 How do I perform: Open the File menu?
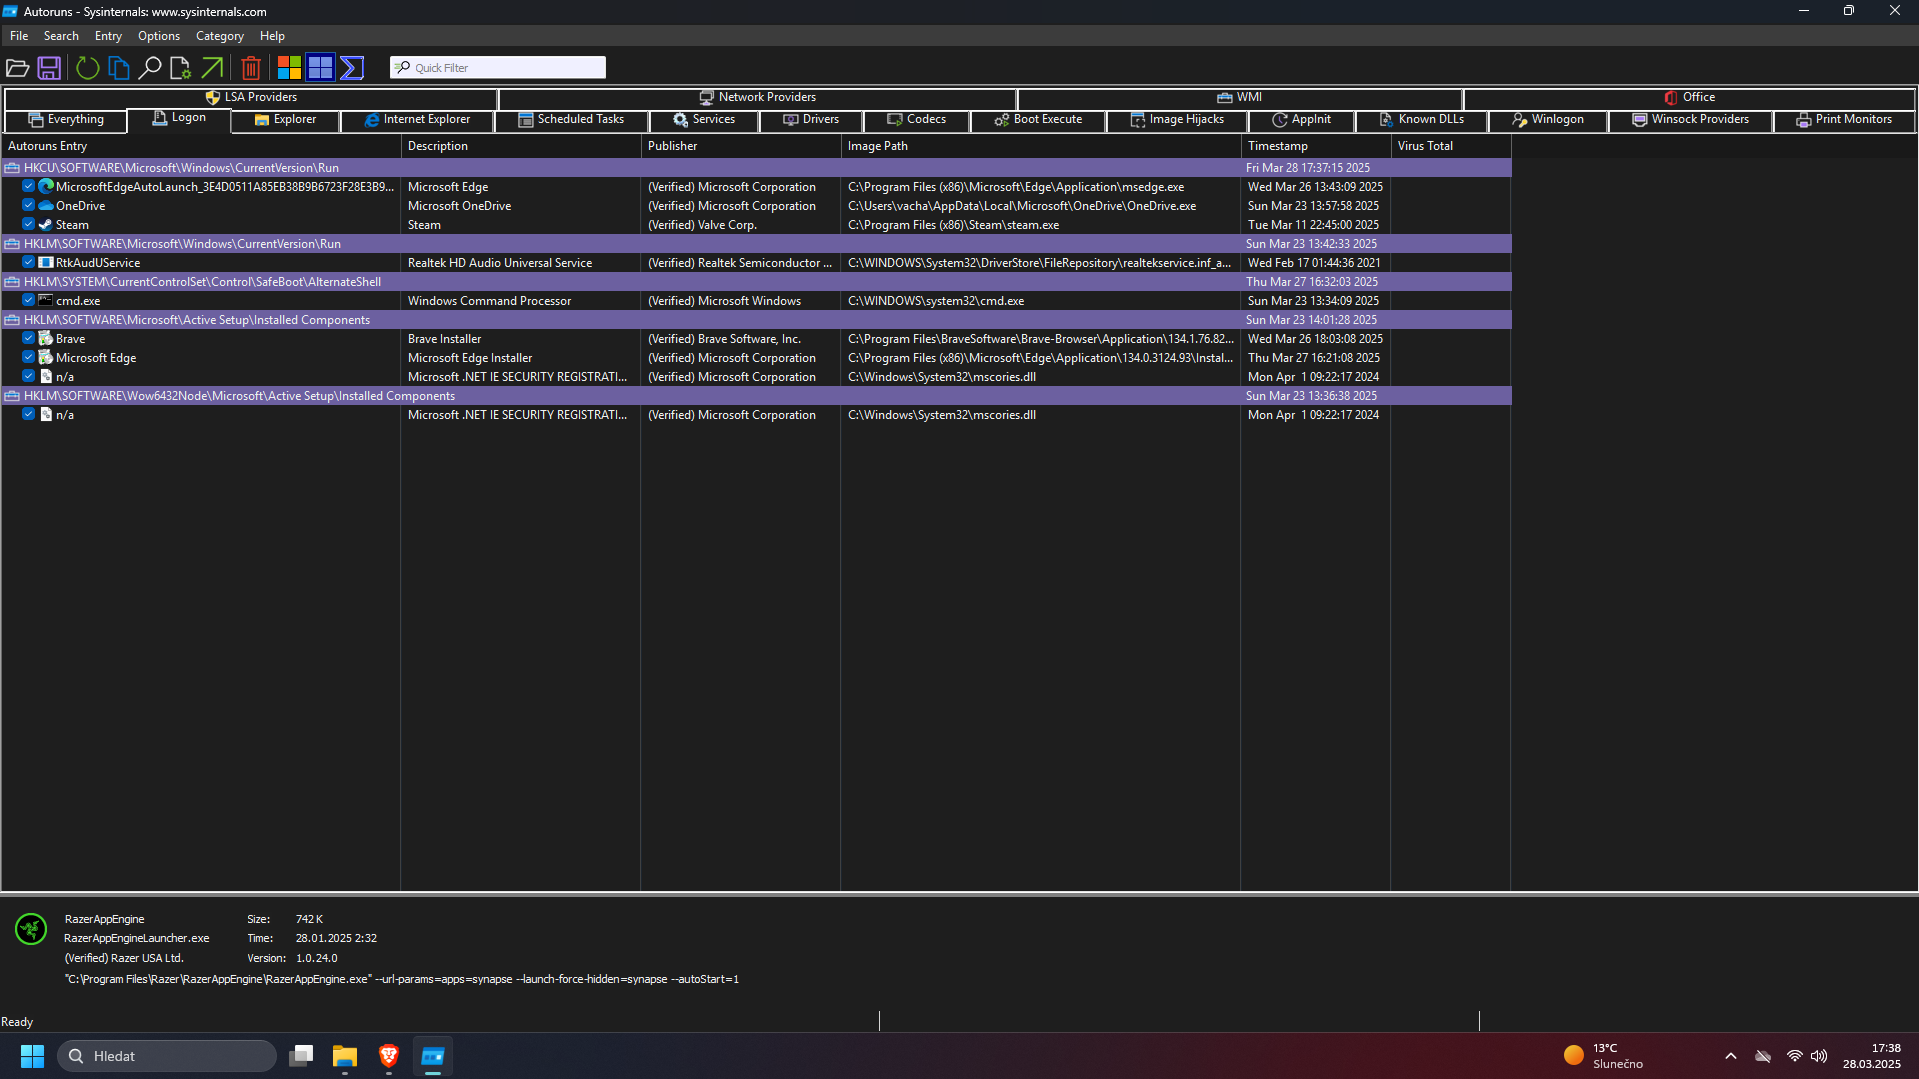click(19, 36)
